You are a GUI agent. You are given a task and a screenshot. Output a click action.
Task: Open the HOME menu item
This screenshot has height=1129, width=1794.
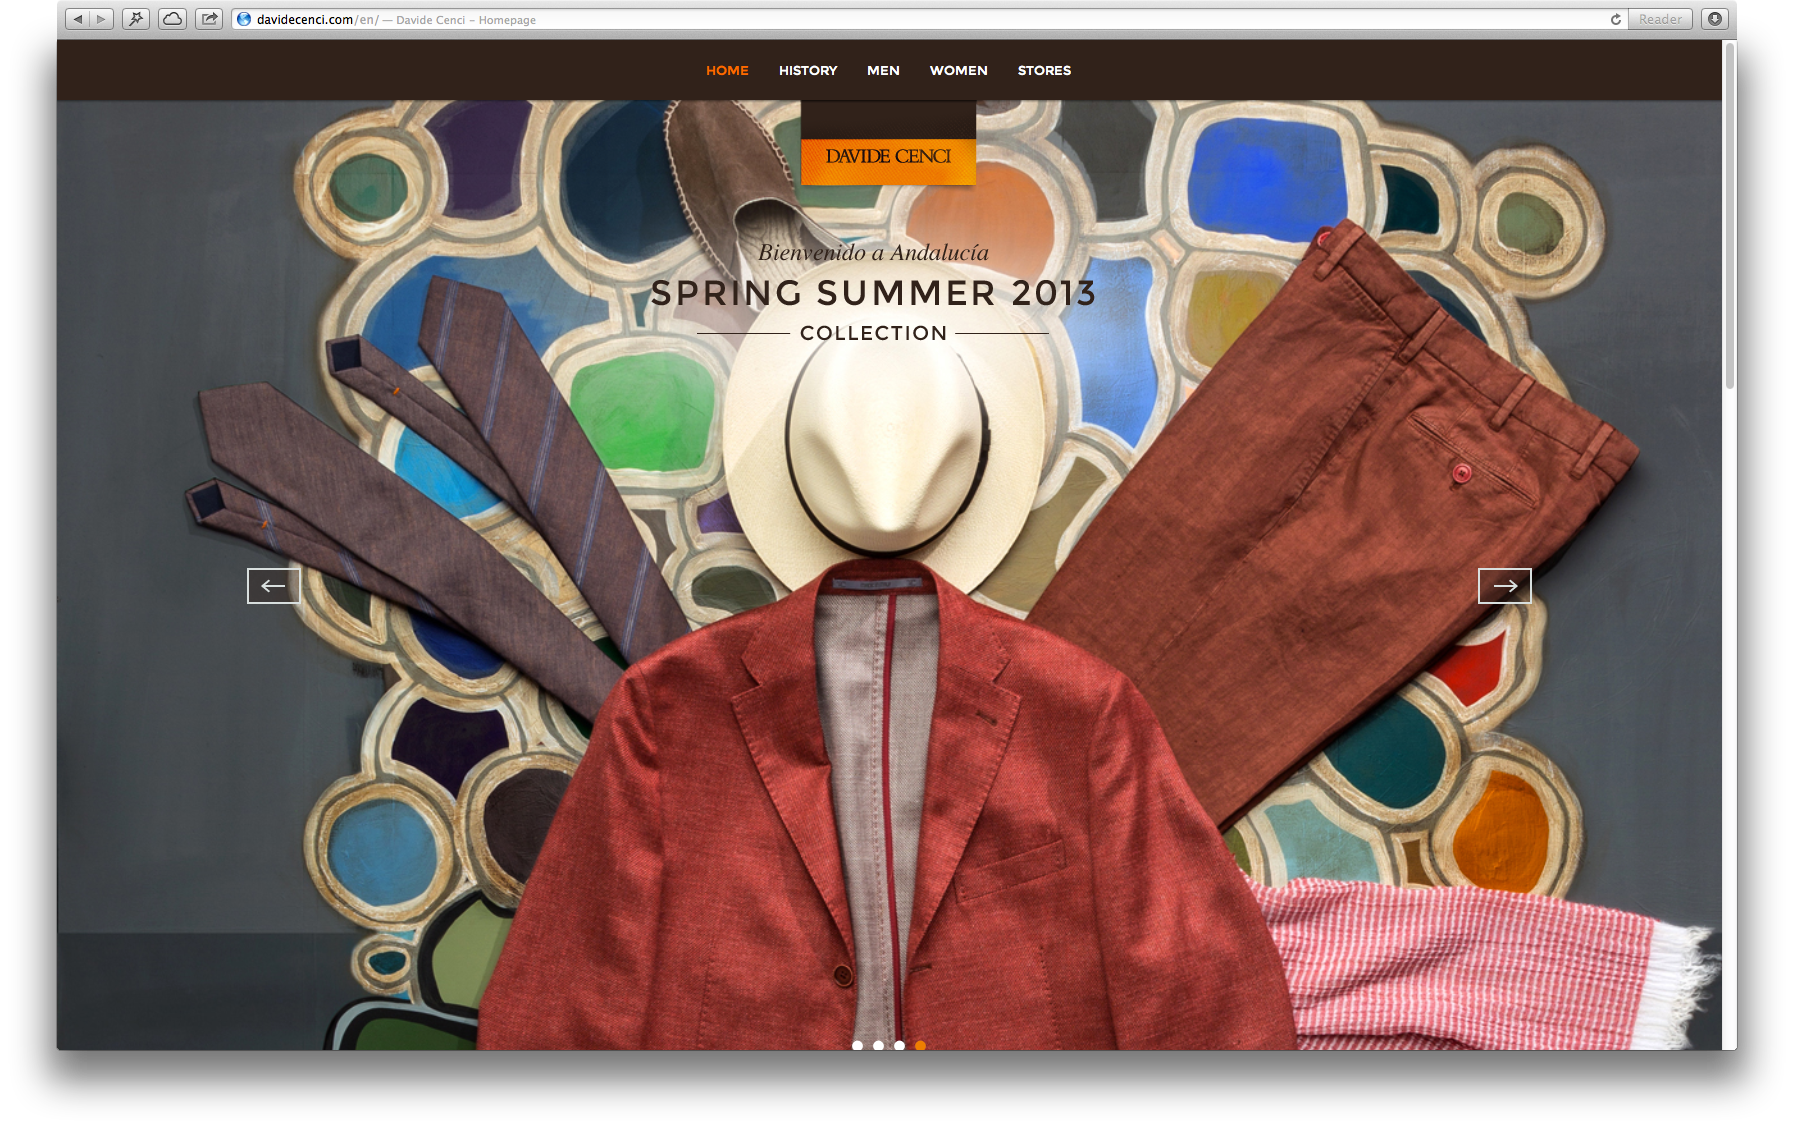[x=727, y=70]
